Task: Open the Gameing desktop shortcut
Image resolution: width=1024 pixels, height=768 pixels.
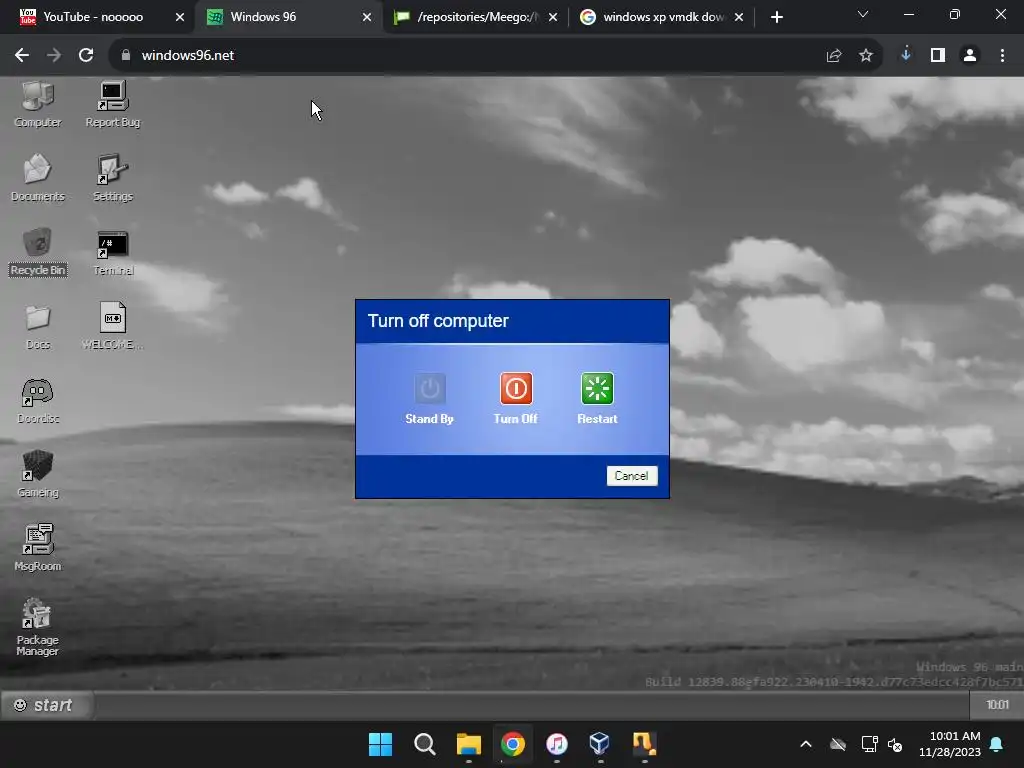Action: click(x=37, y=474)
